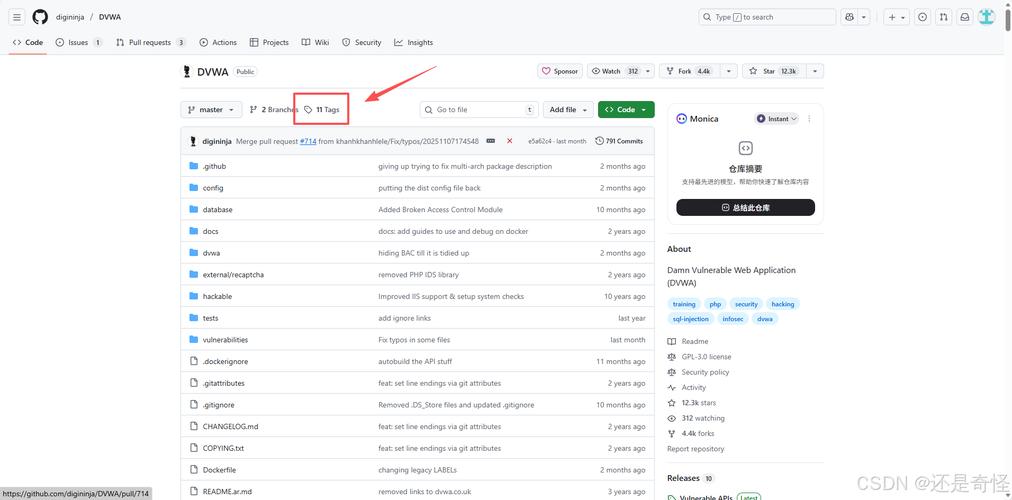Open the COPYING.txt file
This screenshot has width=1012, height=500.
tap(223, 448)
